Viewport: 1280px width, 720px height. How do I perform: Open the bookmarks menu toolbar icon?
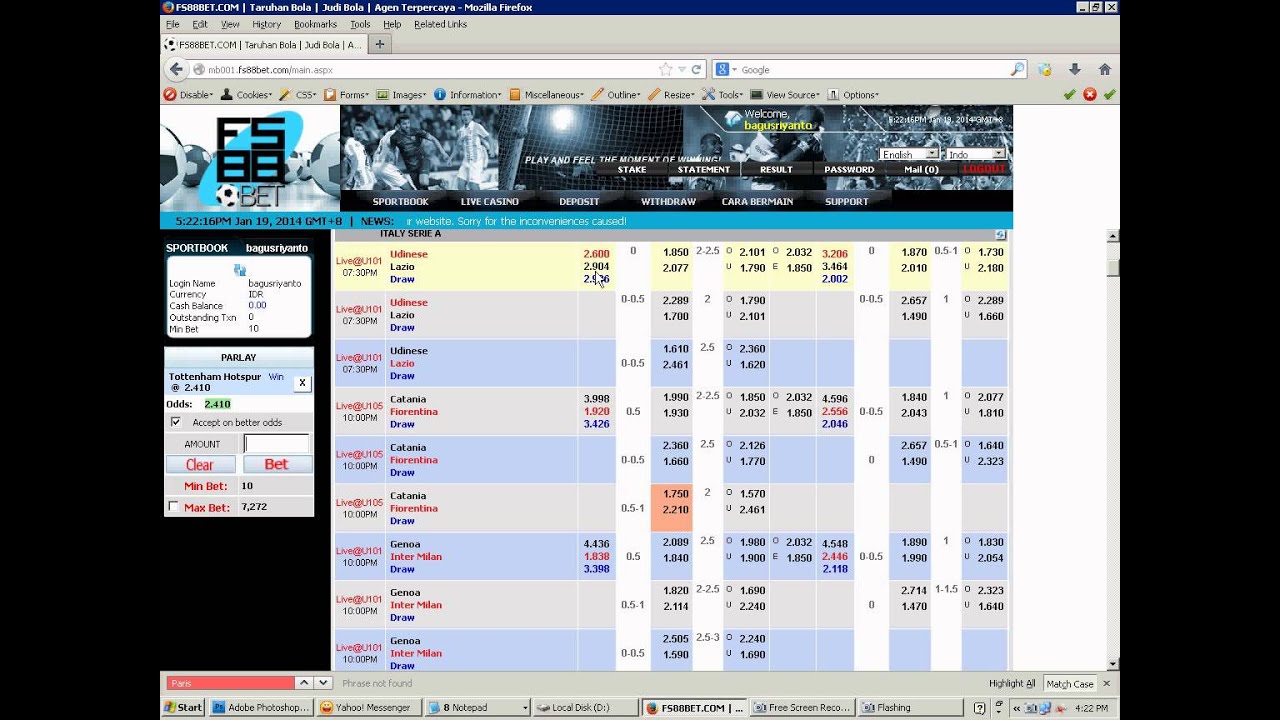coord(1045,69)
